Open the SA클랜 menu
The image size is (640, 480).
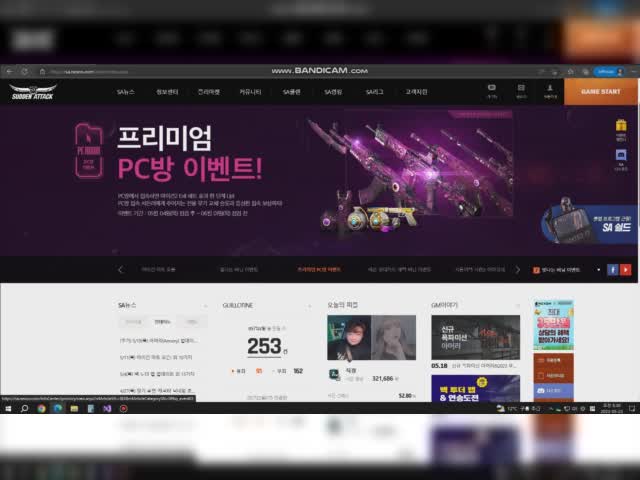pos(291,92)
